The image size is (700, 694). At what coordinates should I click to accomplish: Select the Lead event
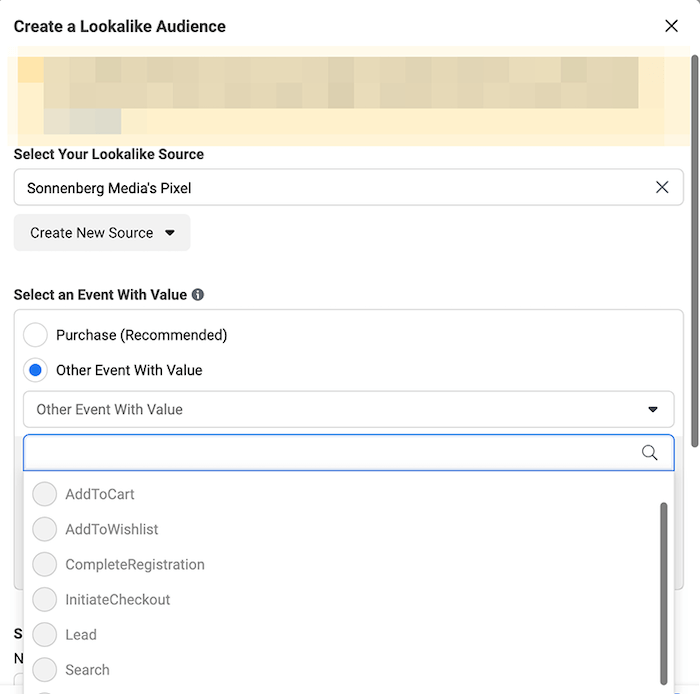pos(64,635)
